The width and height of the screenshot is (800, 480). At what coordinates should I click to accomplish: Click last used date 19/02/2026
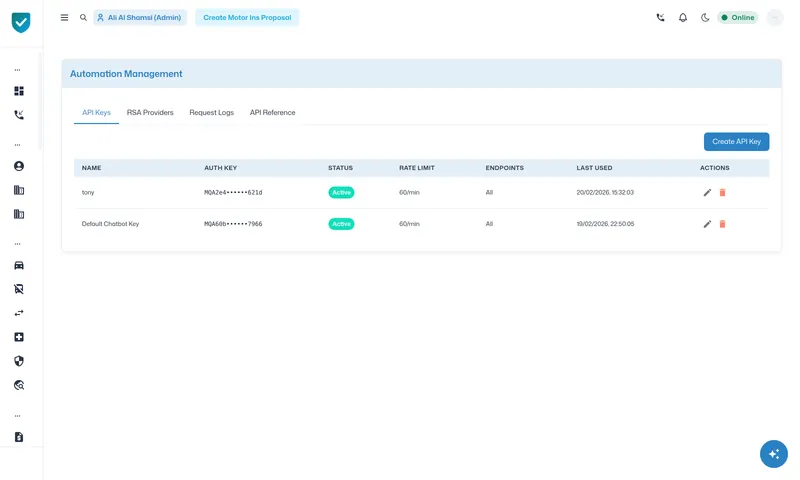[605, 224]
